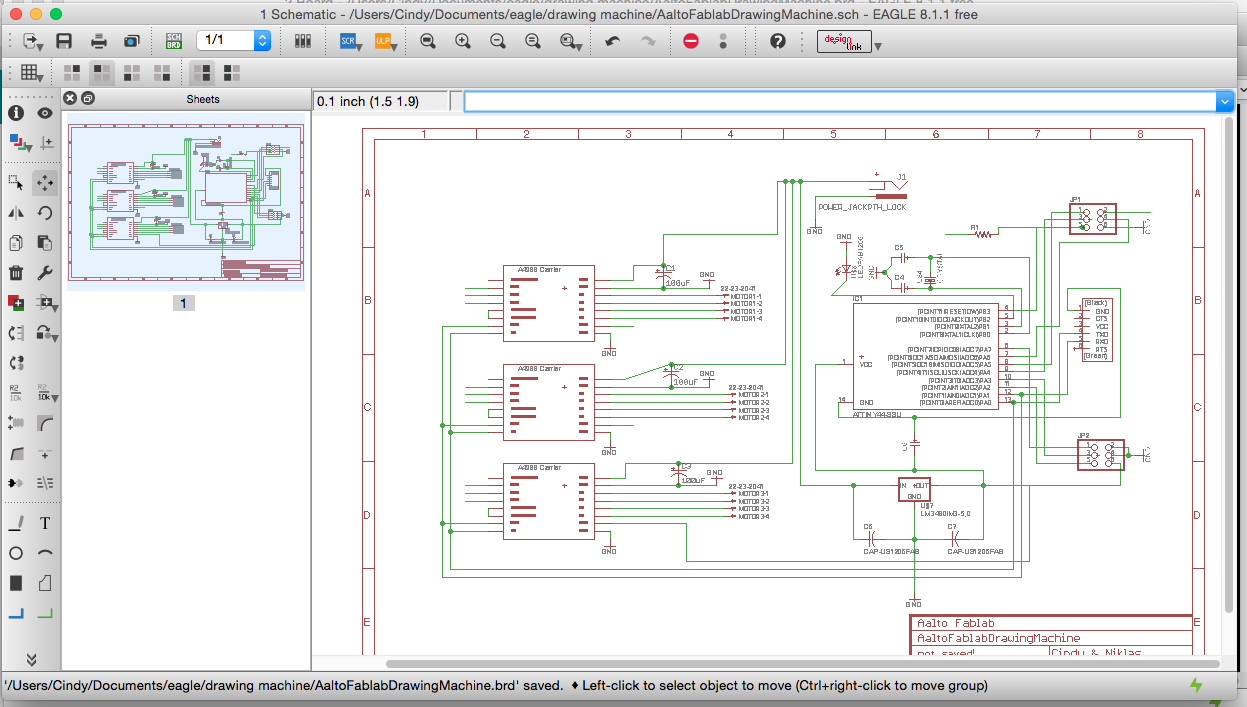Expand the command line history dropdown

pos(1224,101)
